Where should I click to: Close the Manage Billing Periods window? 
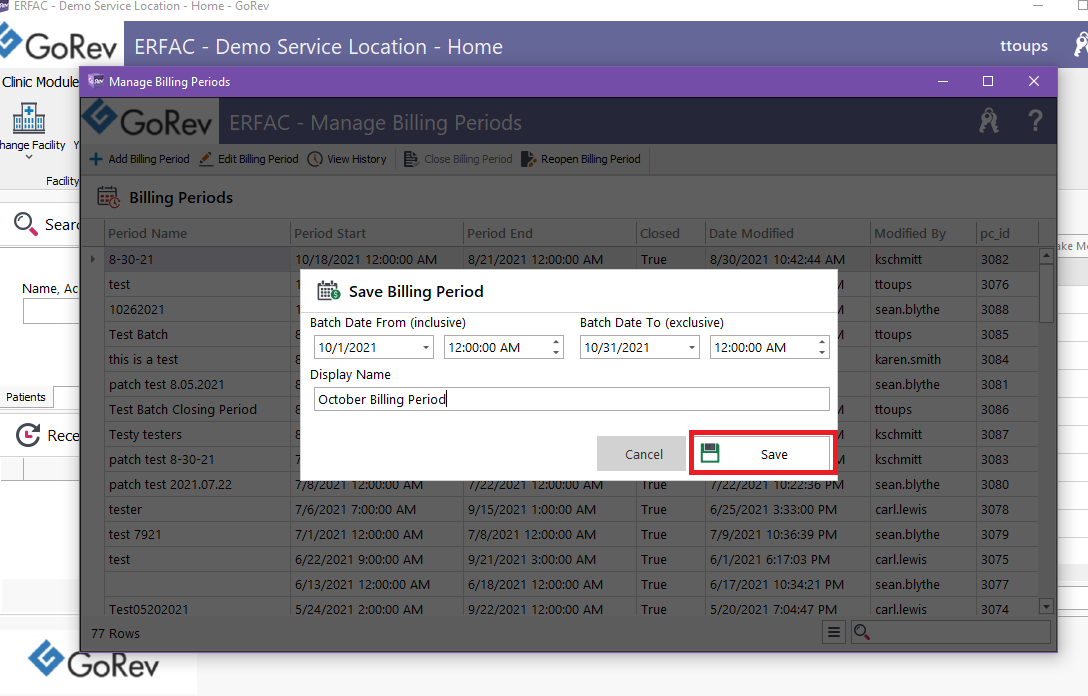(1034, 81)
